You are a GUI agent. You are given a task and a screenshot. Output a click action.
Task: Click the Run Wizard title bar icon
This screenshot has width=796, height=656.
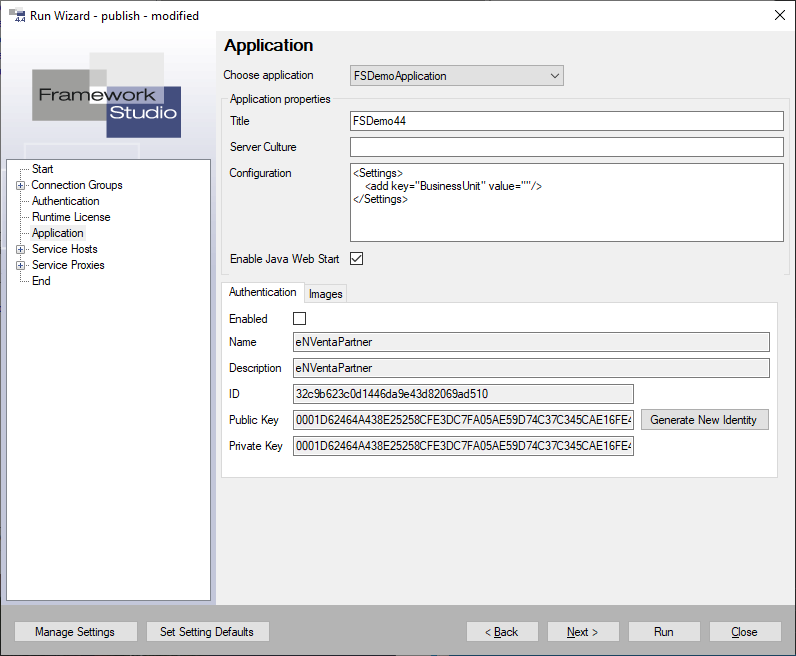[17, 15]
